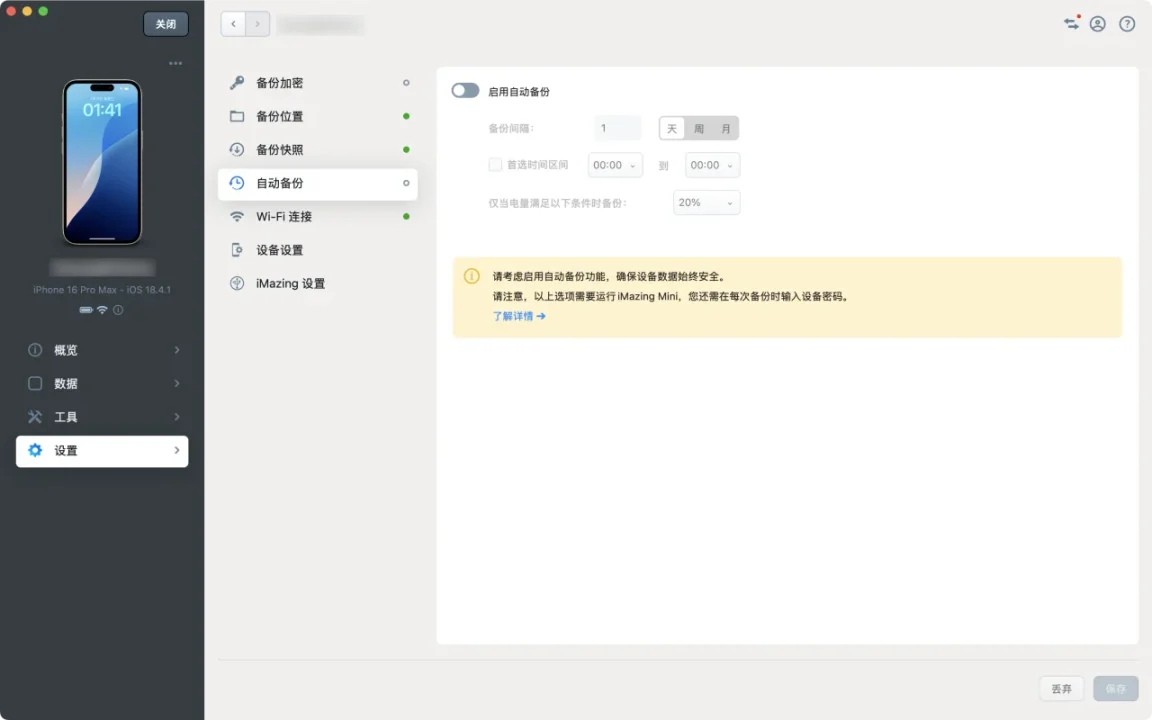1152x720 pixels.
Task: Click the tools icon beside 工具
Action: [x=35, y=417]
